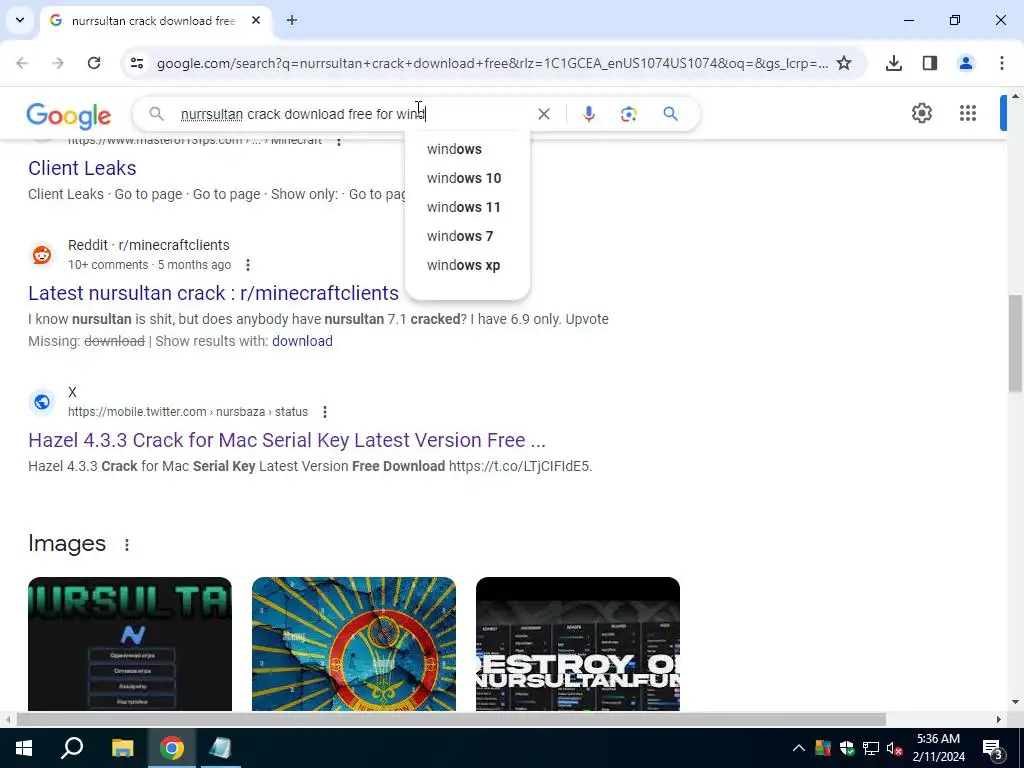Open the Client Leaks result
This screenshot has height=768, width=1024.
82,168
